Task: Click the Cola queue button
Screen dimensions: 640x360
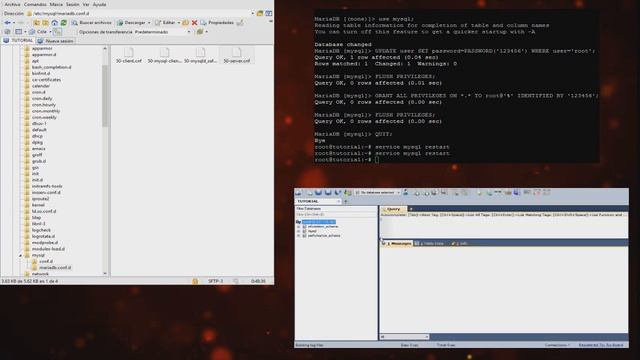Action: [38, 32]
